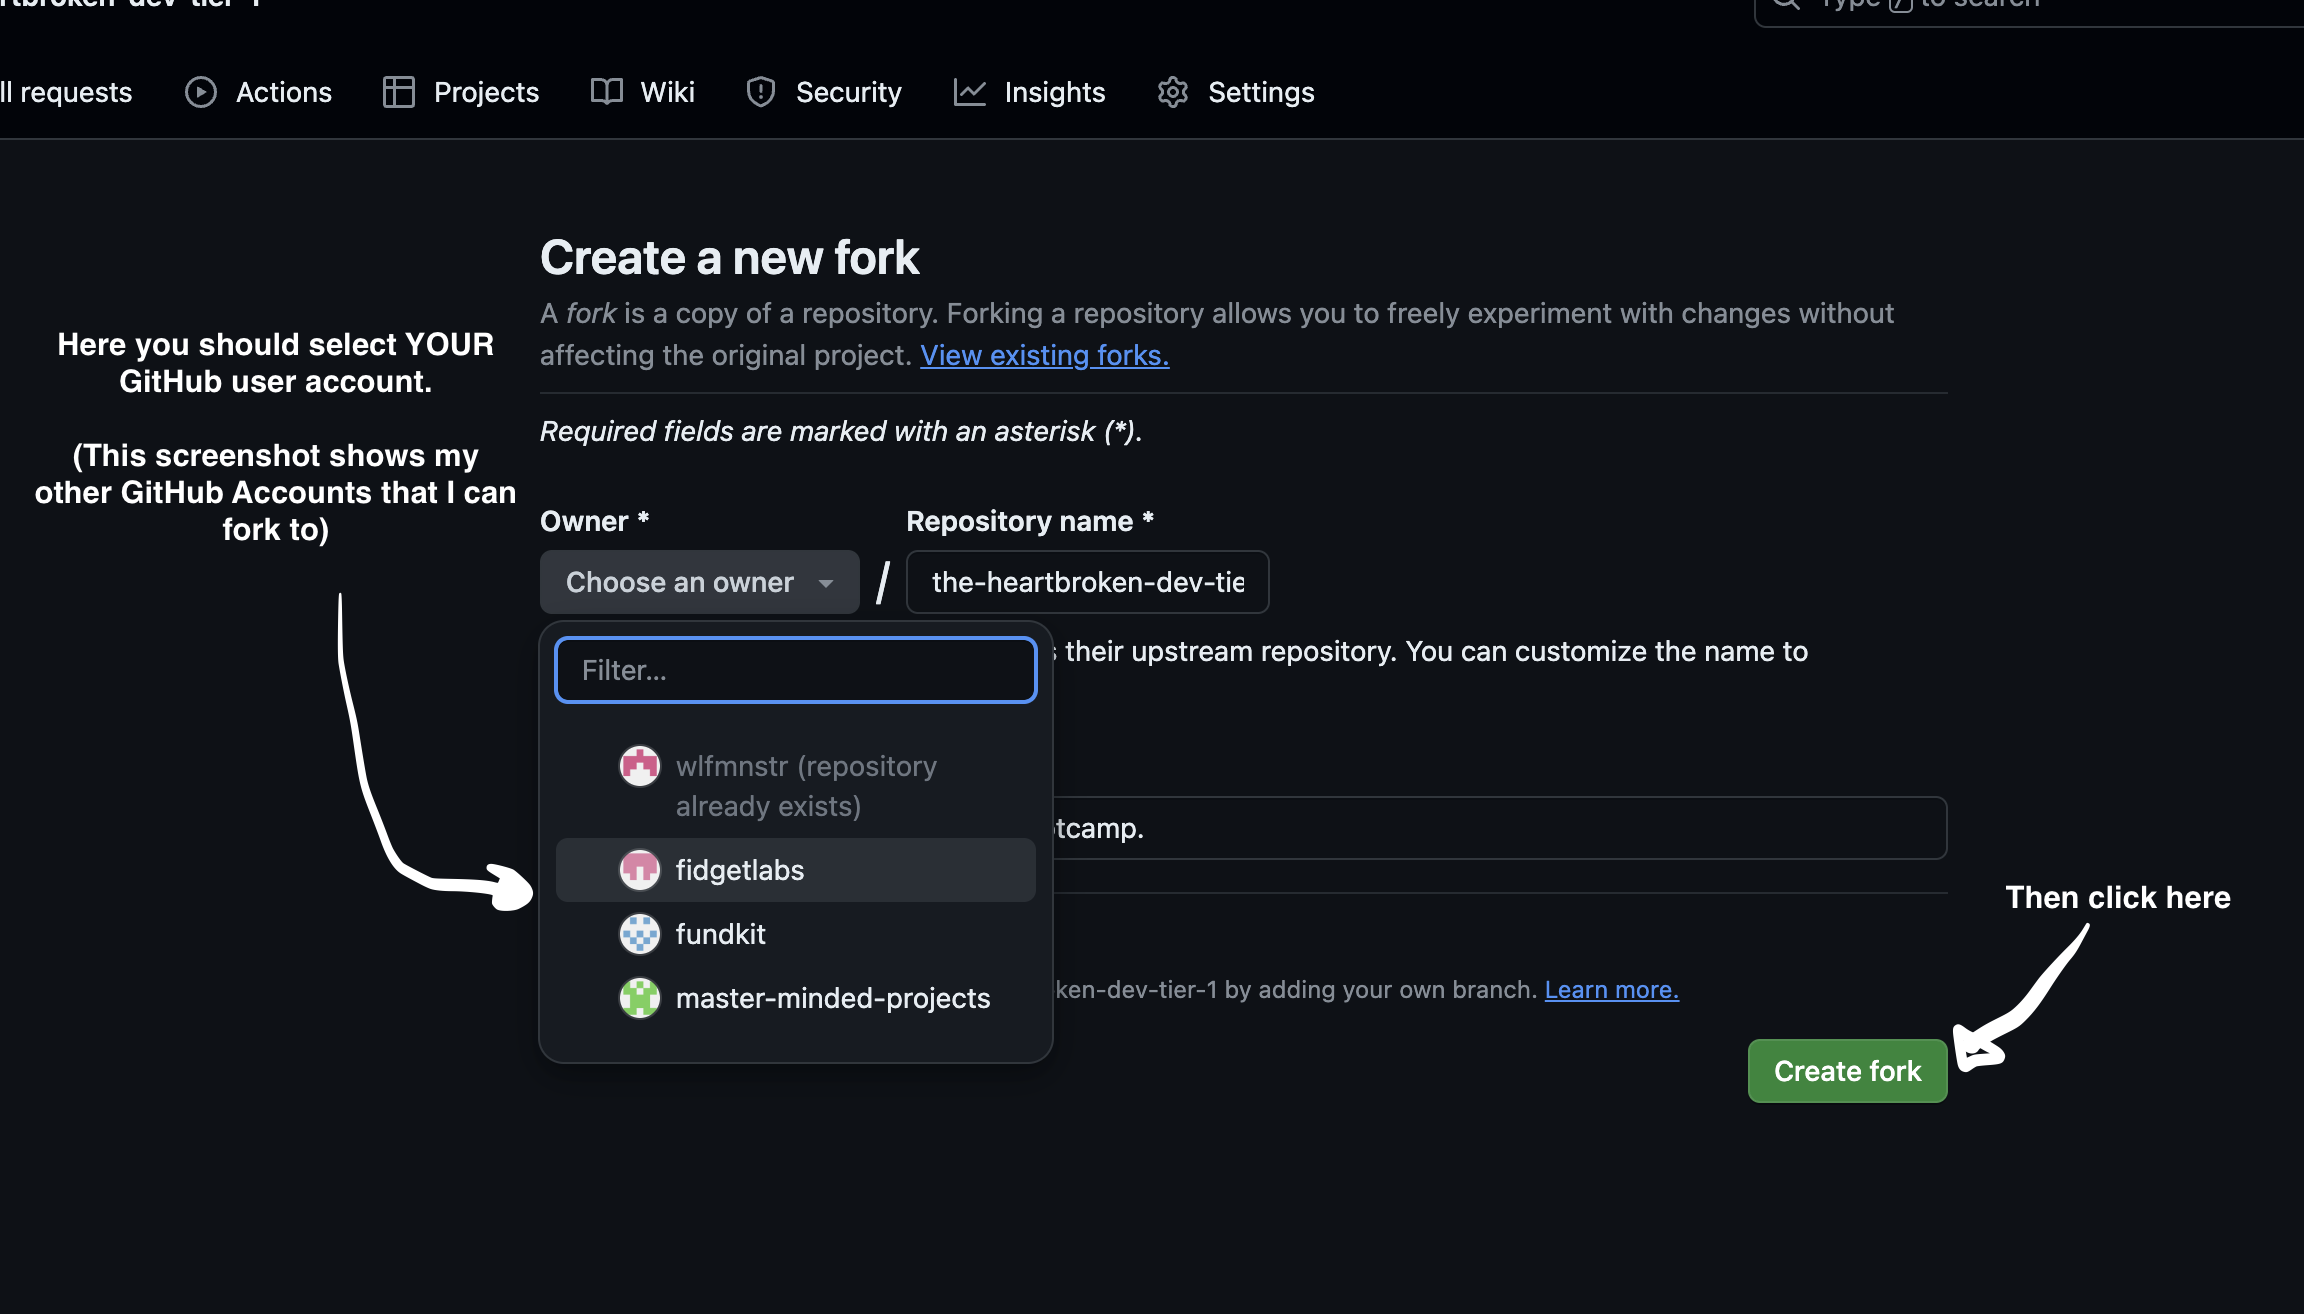Open the View existing forks link
2304x1314 pixels.
(x=1045, y=355)
